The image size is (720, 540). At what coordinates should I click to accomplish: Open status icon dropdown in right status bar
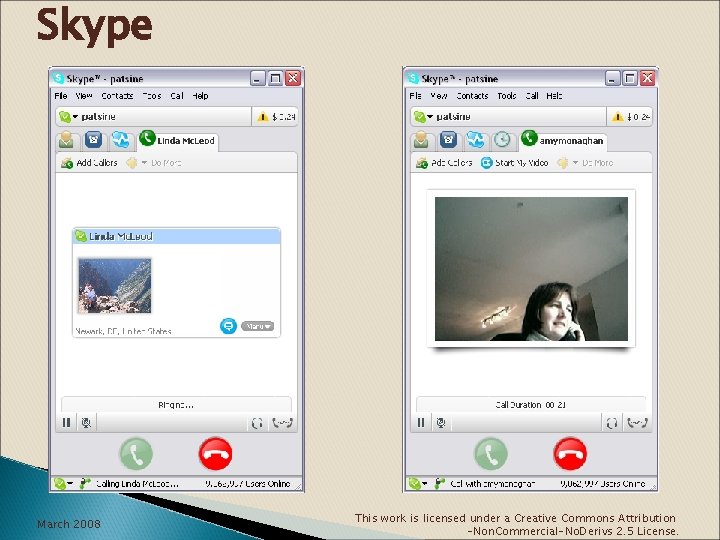click(x=418, y=484)
